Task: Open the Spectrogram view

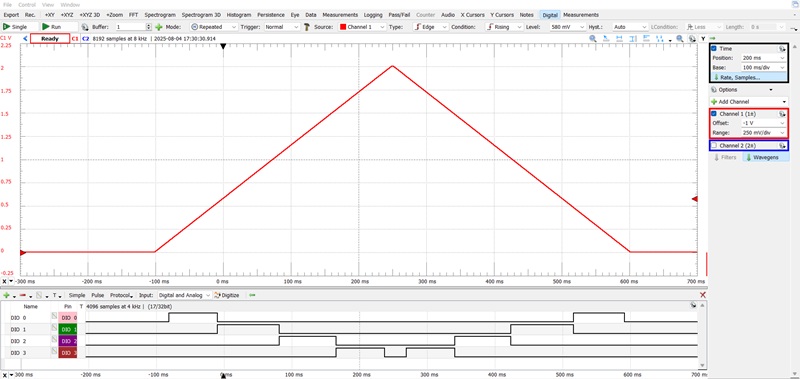Action: (x=160, y=15)
